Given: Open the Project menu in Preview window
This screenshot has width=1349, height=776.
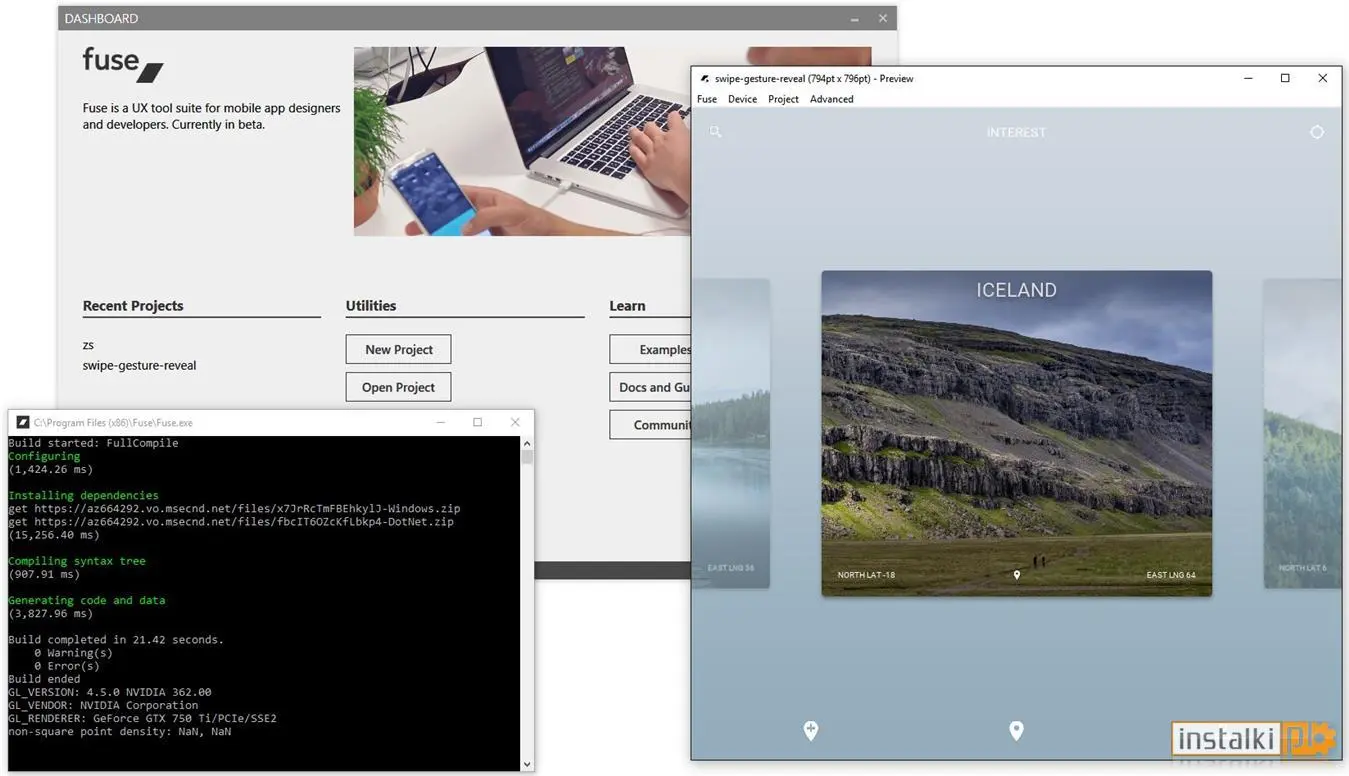Looking at the screenshot, I should 783,99.
